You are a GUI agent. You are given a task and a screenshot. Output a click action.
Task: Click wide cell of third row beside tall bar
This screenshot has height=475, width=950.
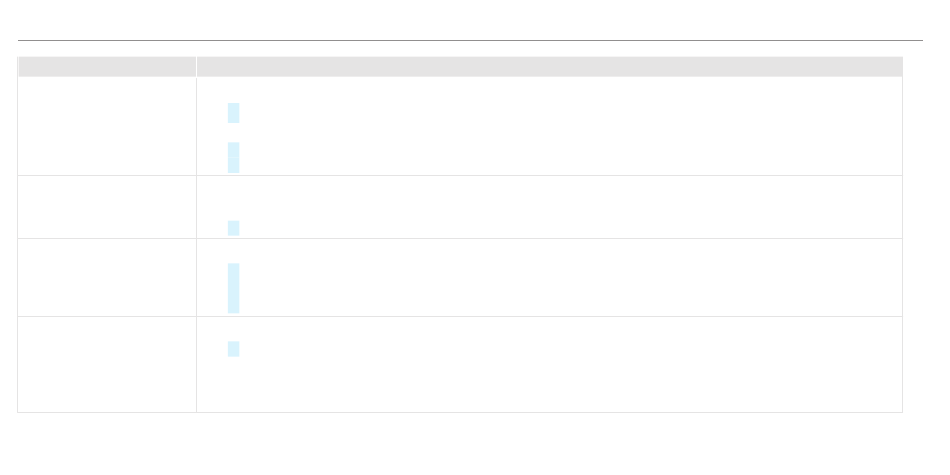pyautogui.click(x=570, y=277)
